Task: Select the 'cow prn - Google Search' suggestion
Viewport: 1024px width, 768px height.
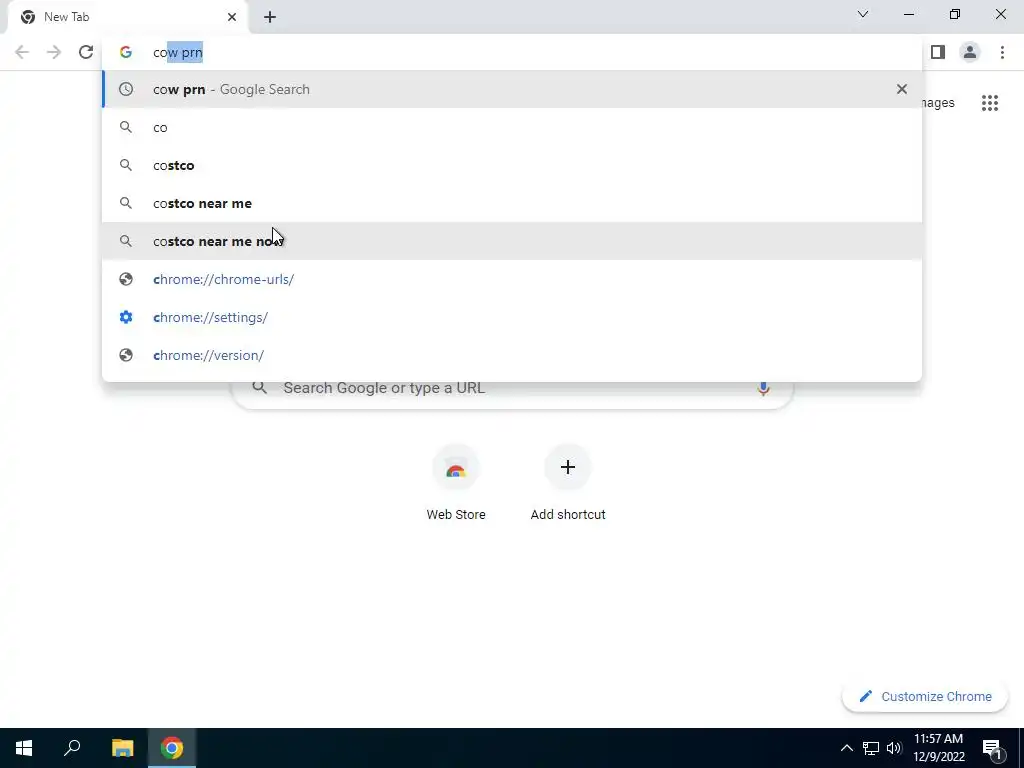Action: pyautogui.click(x=513, y=89)
